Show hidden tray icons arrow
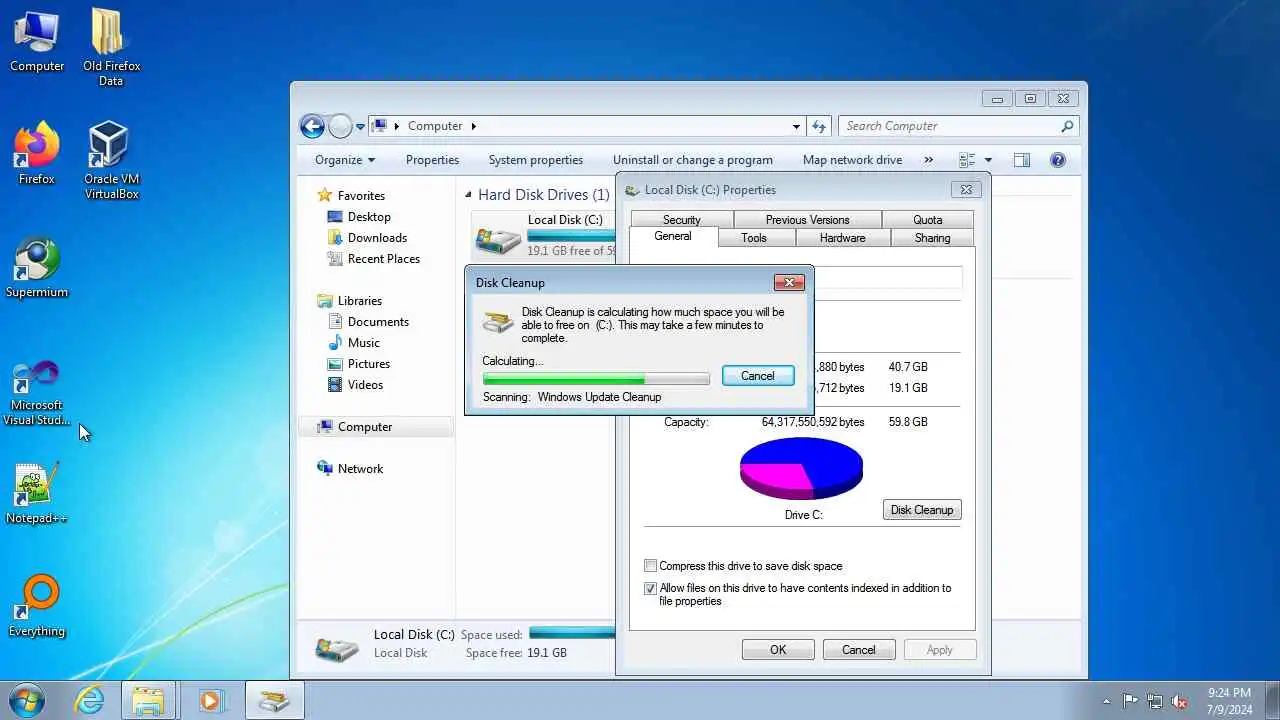Viewport: 1280px width, 720px height. click(1106, 701)
